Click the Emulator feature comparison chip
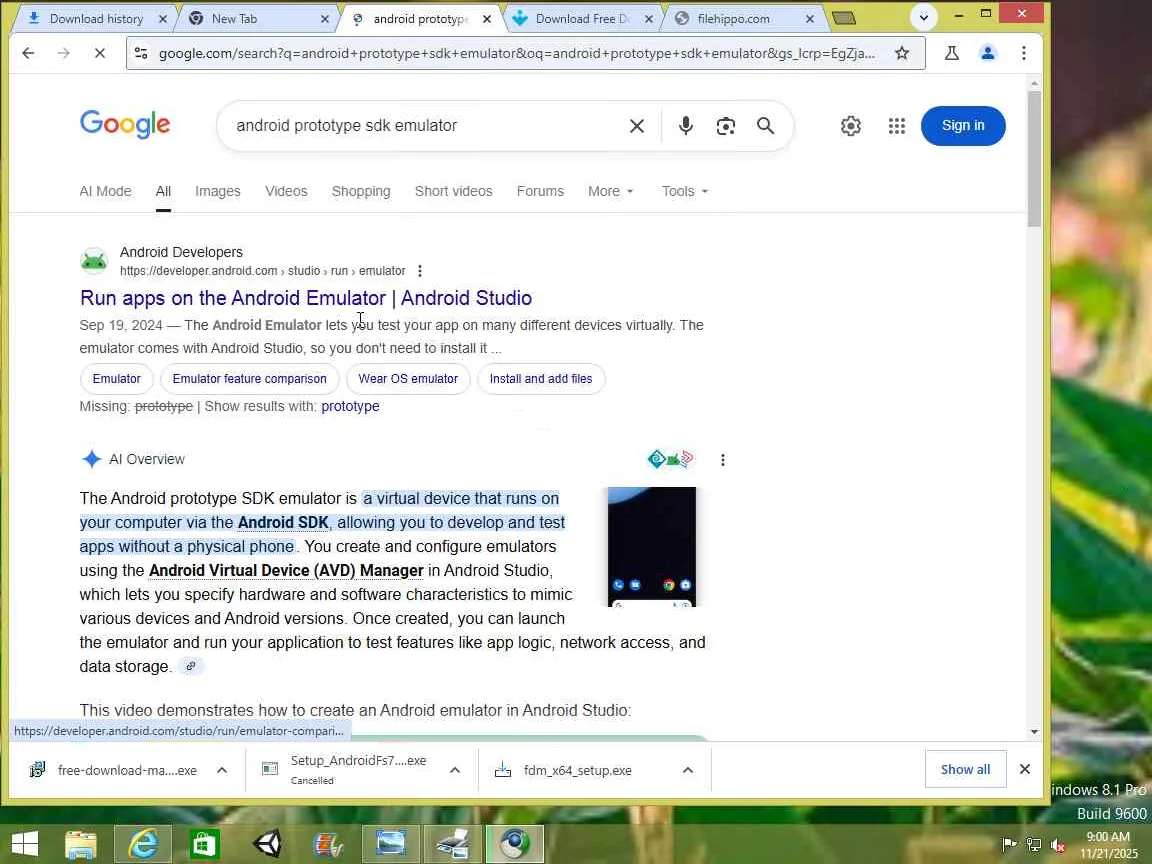 249,378
